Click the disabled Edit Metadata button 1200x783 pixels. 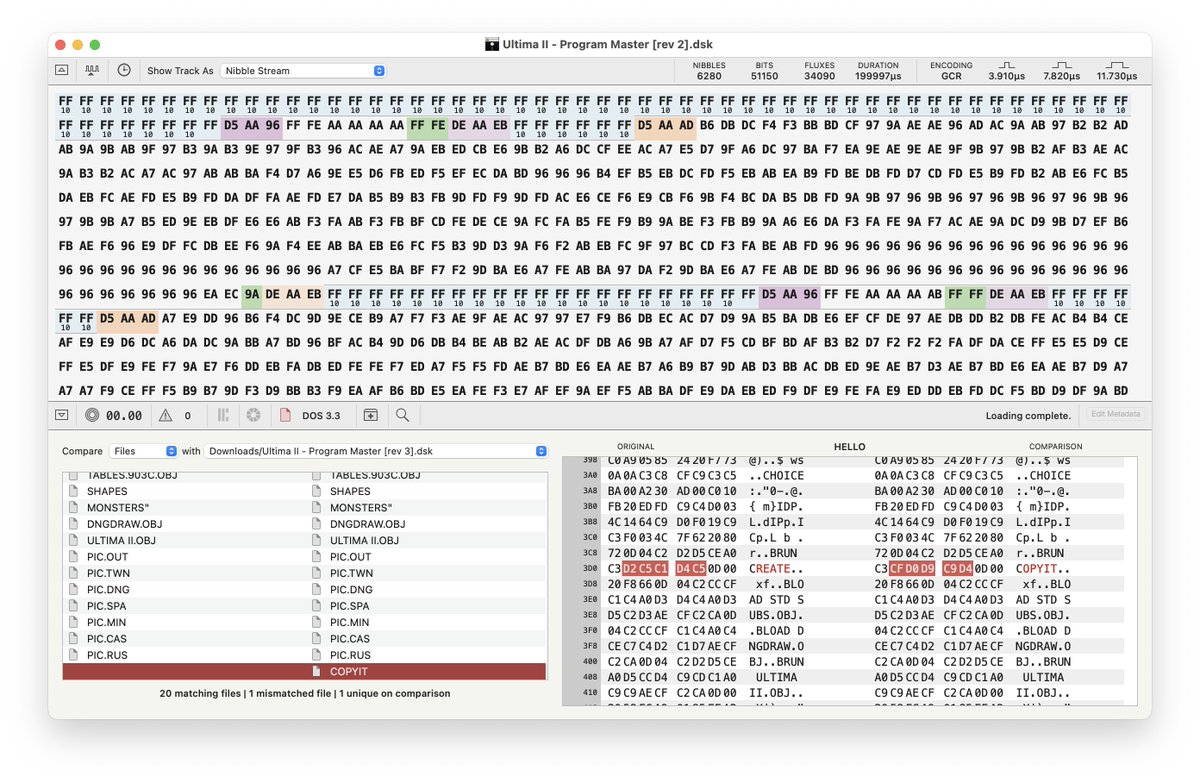(x=1115, y=414)
